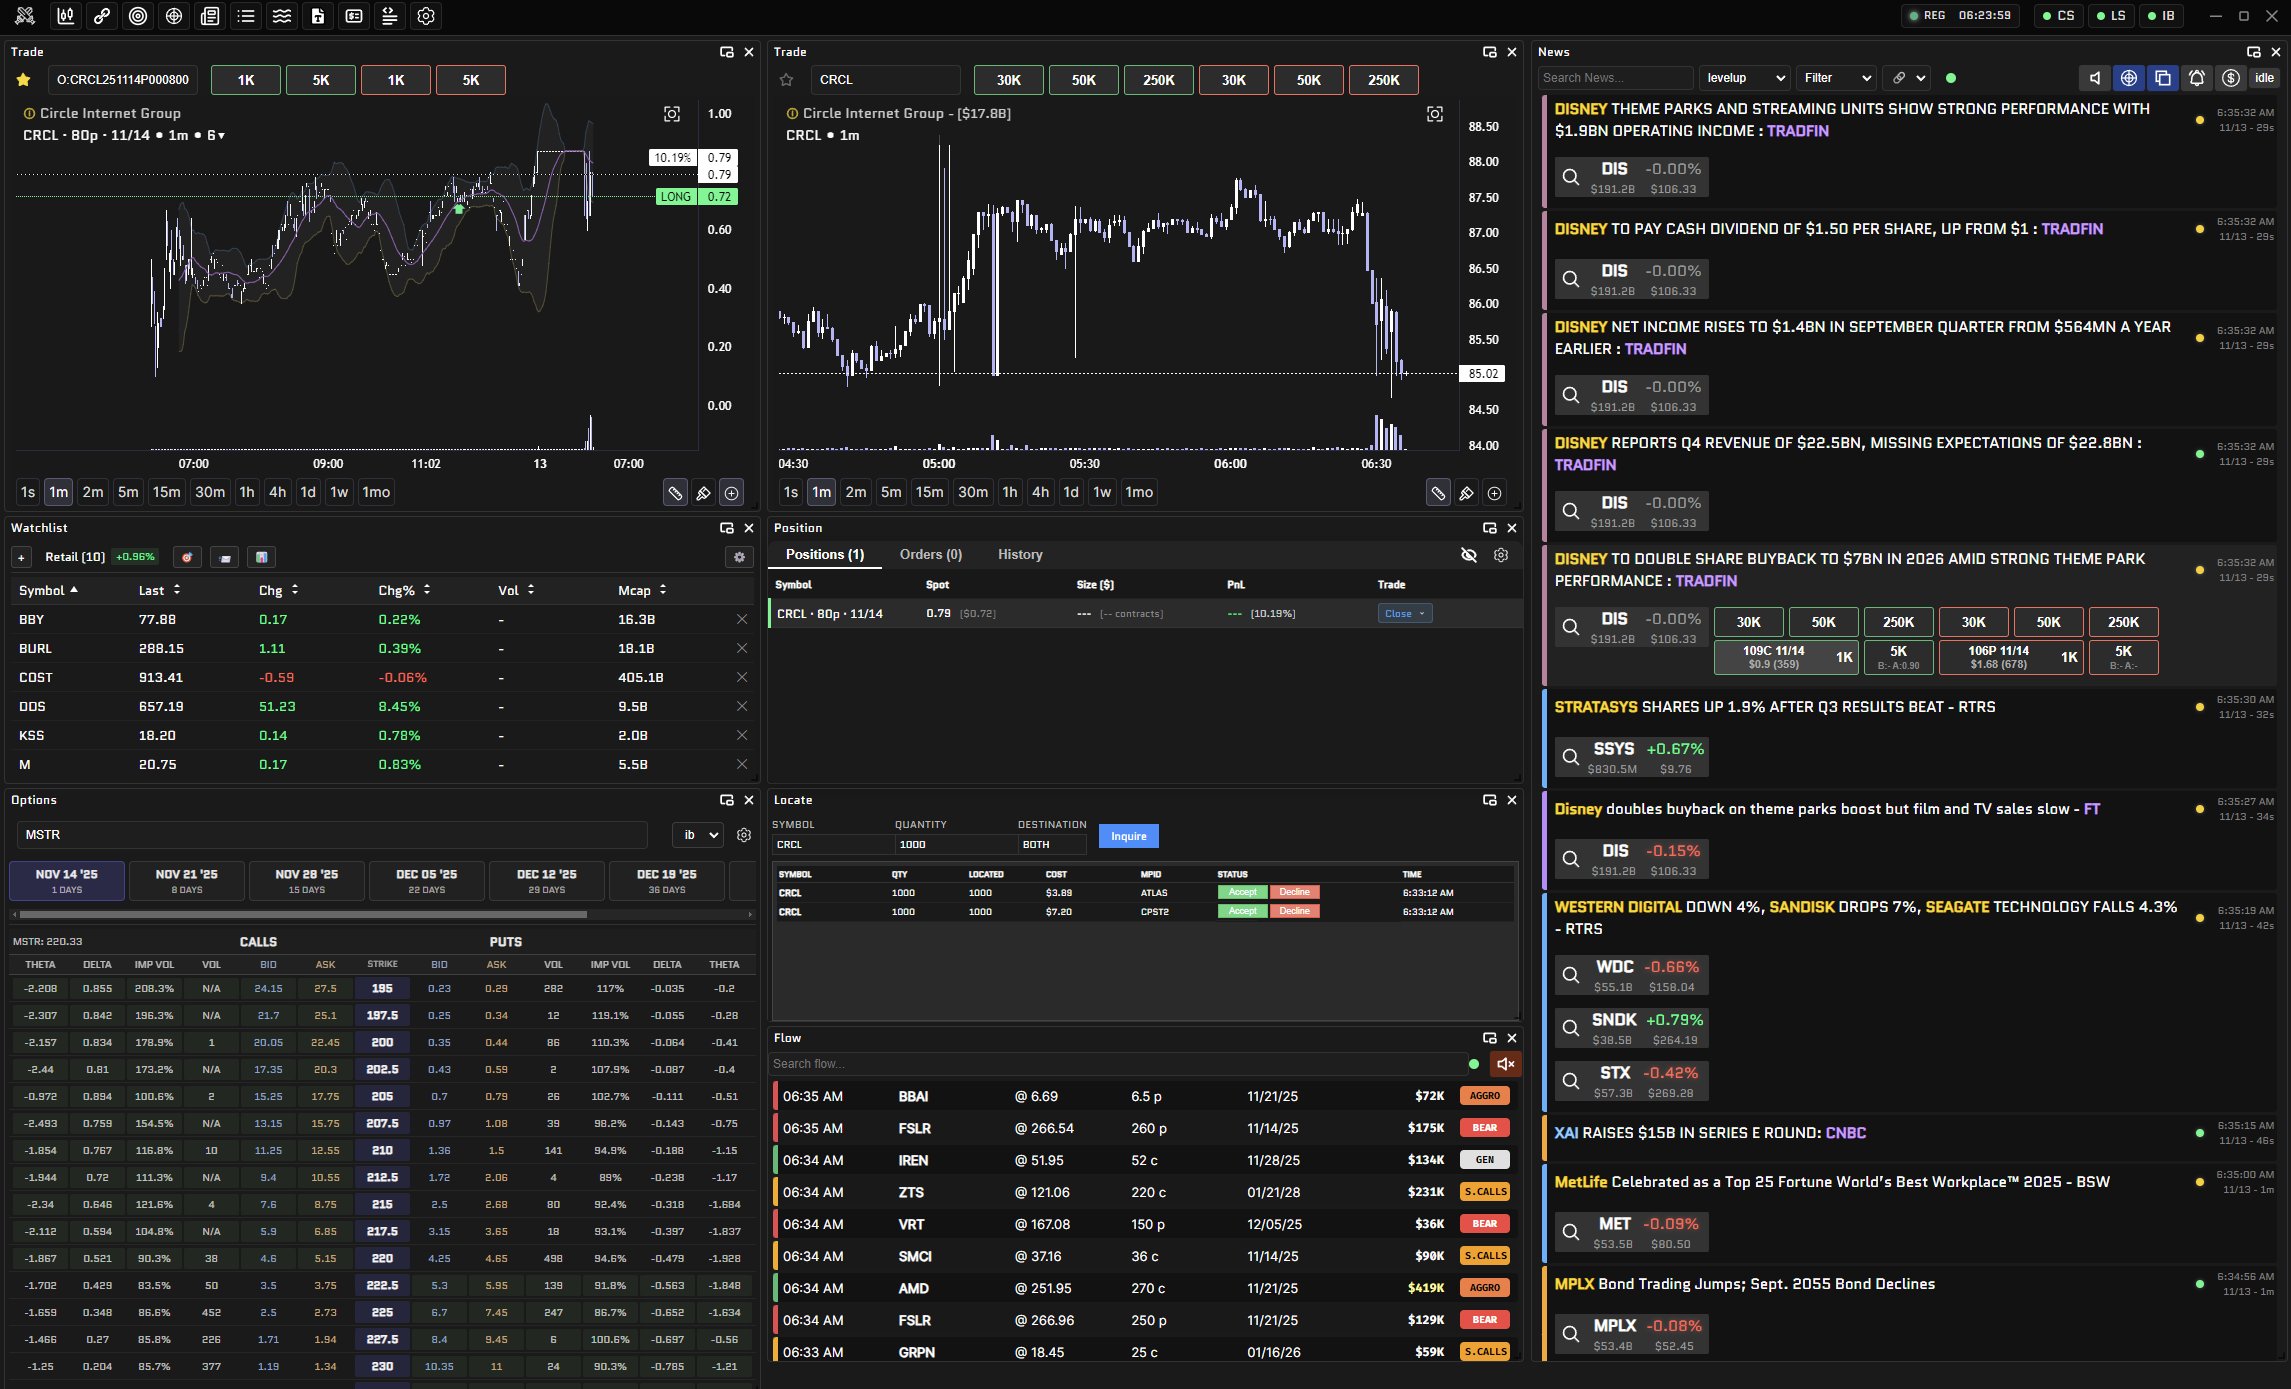The width and height of the screenshot is (2291, 1389).
Task: Remove BBY from the watchlist
Action: click(x=742, y=620)
